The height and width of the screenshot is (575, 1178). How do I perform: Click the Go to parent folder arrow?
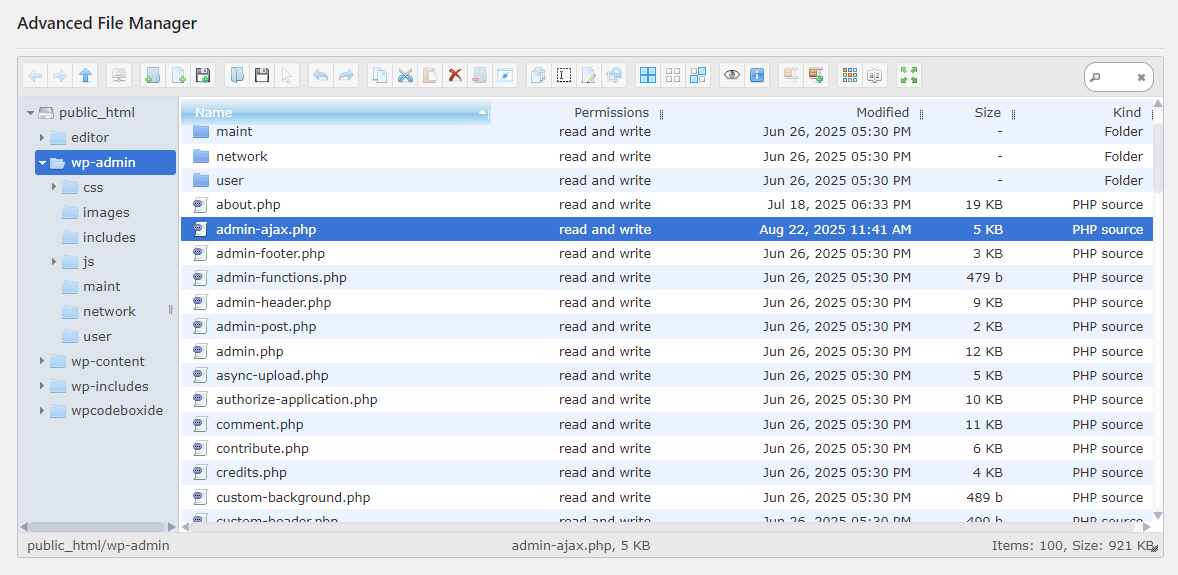pos(86,75)
